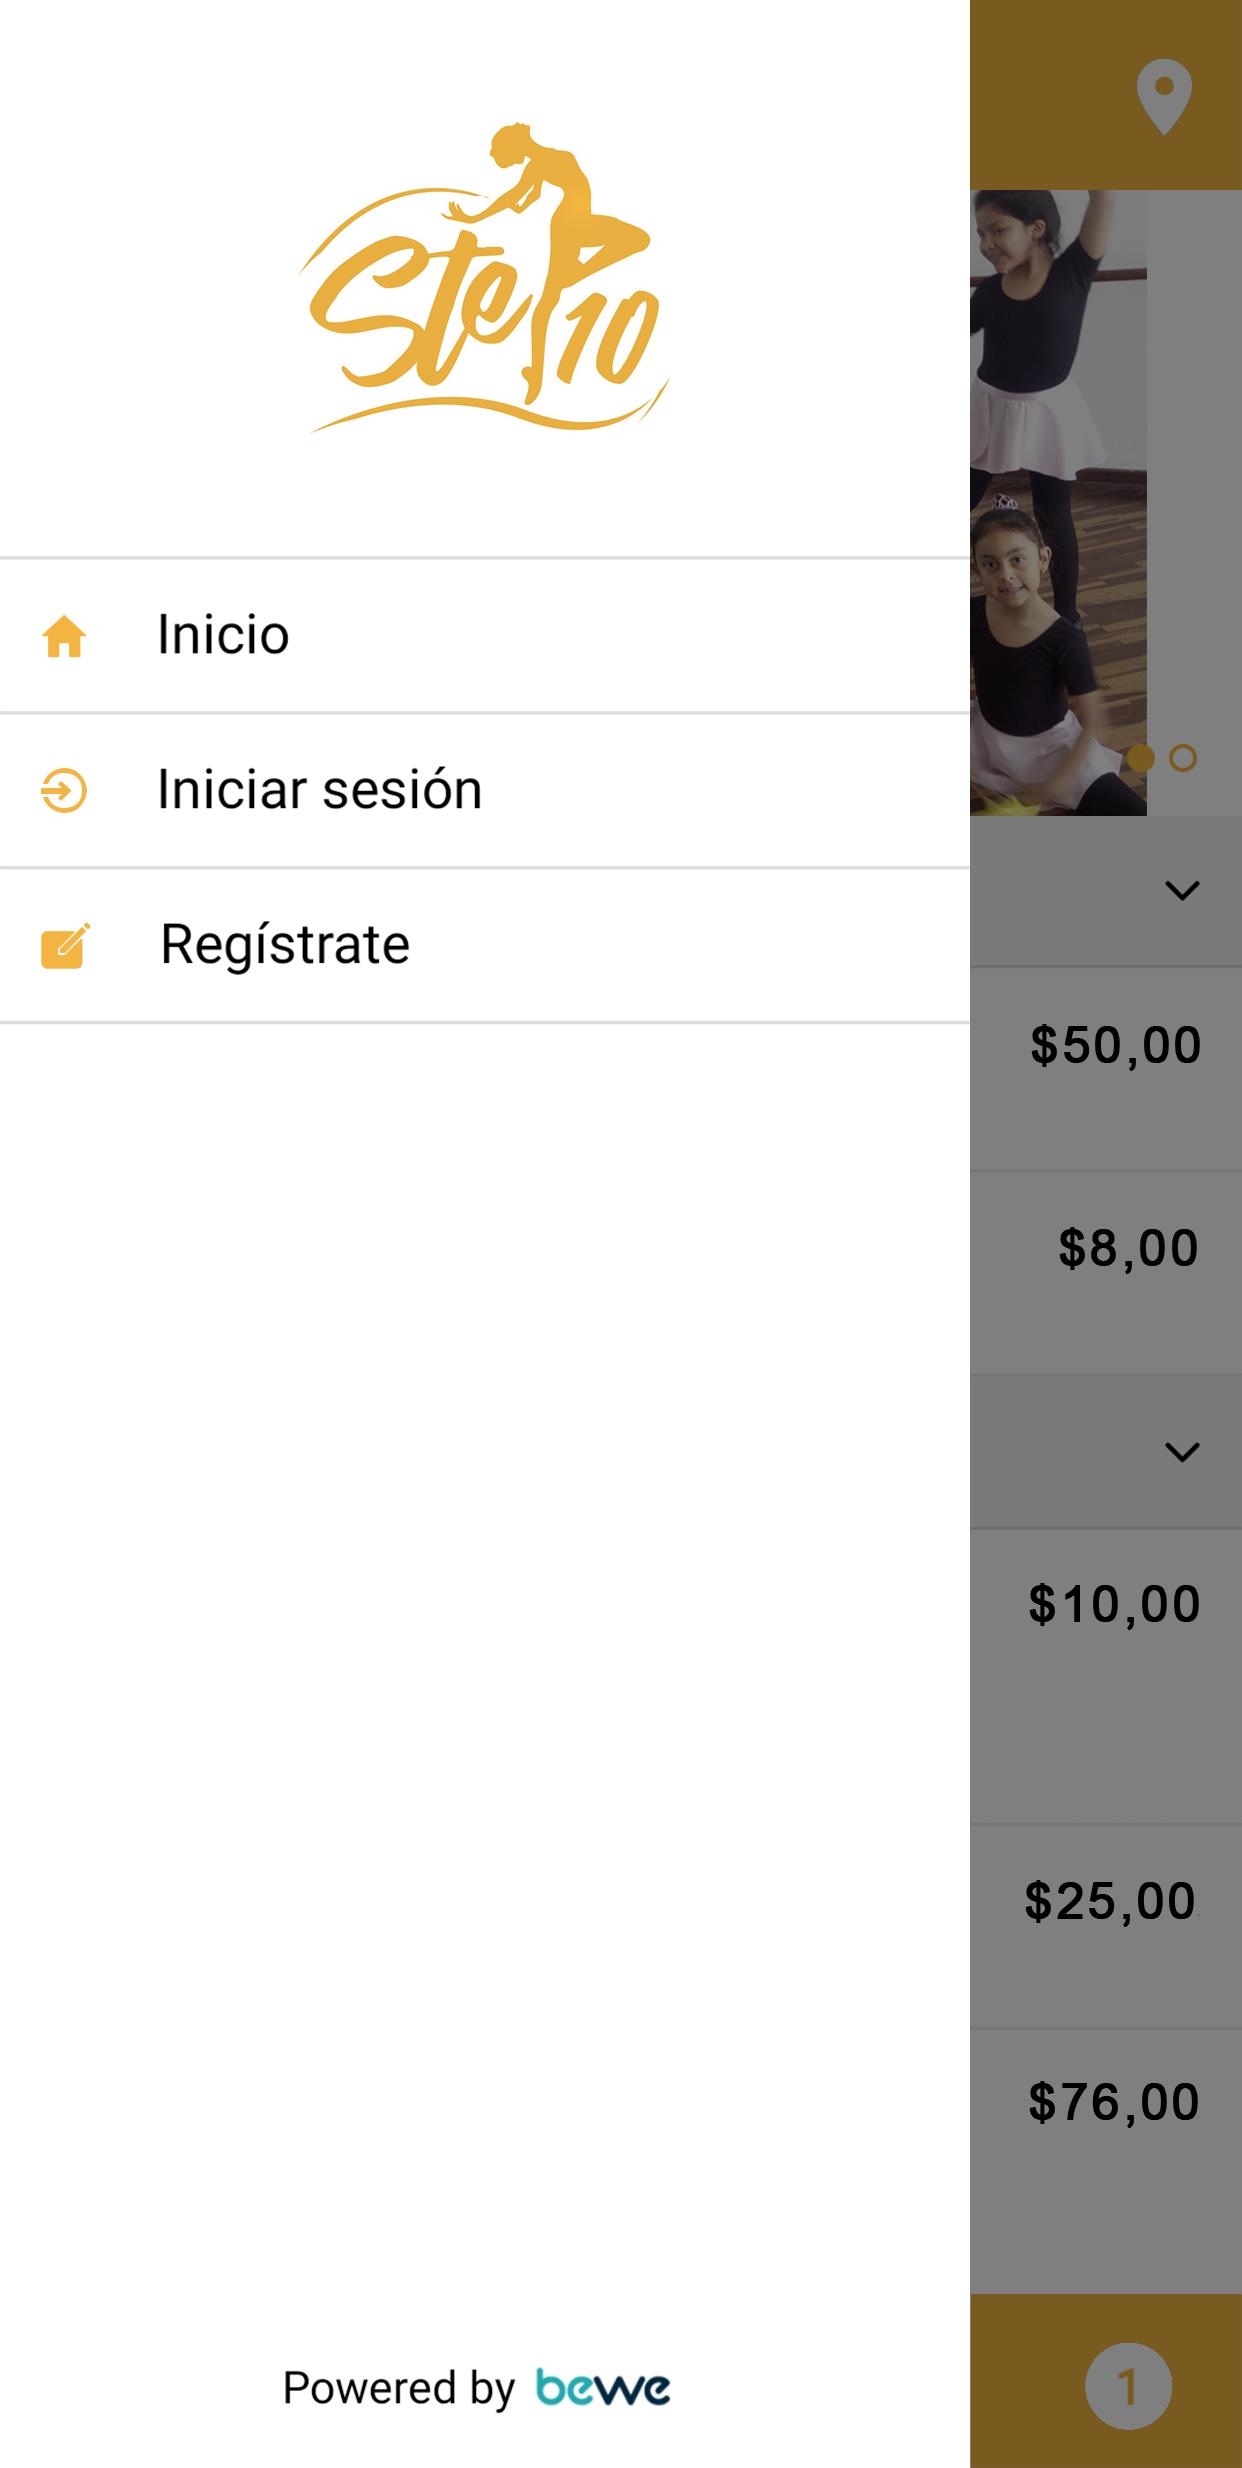Image resolution: width=1242 pixels, height=2468 pixels.
Task: Select the $50,00 price item
Action: point(1115,1045)
